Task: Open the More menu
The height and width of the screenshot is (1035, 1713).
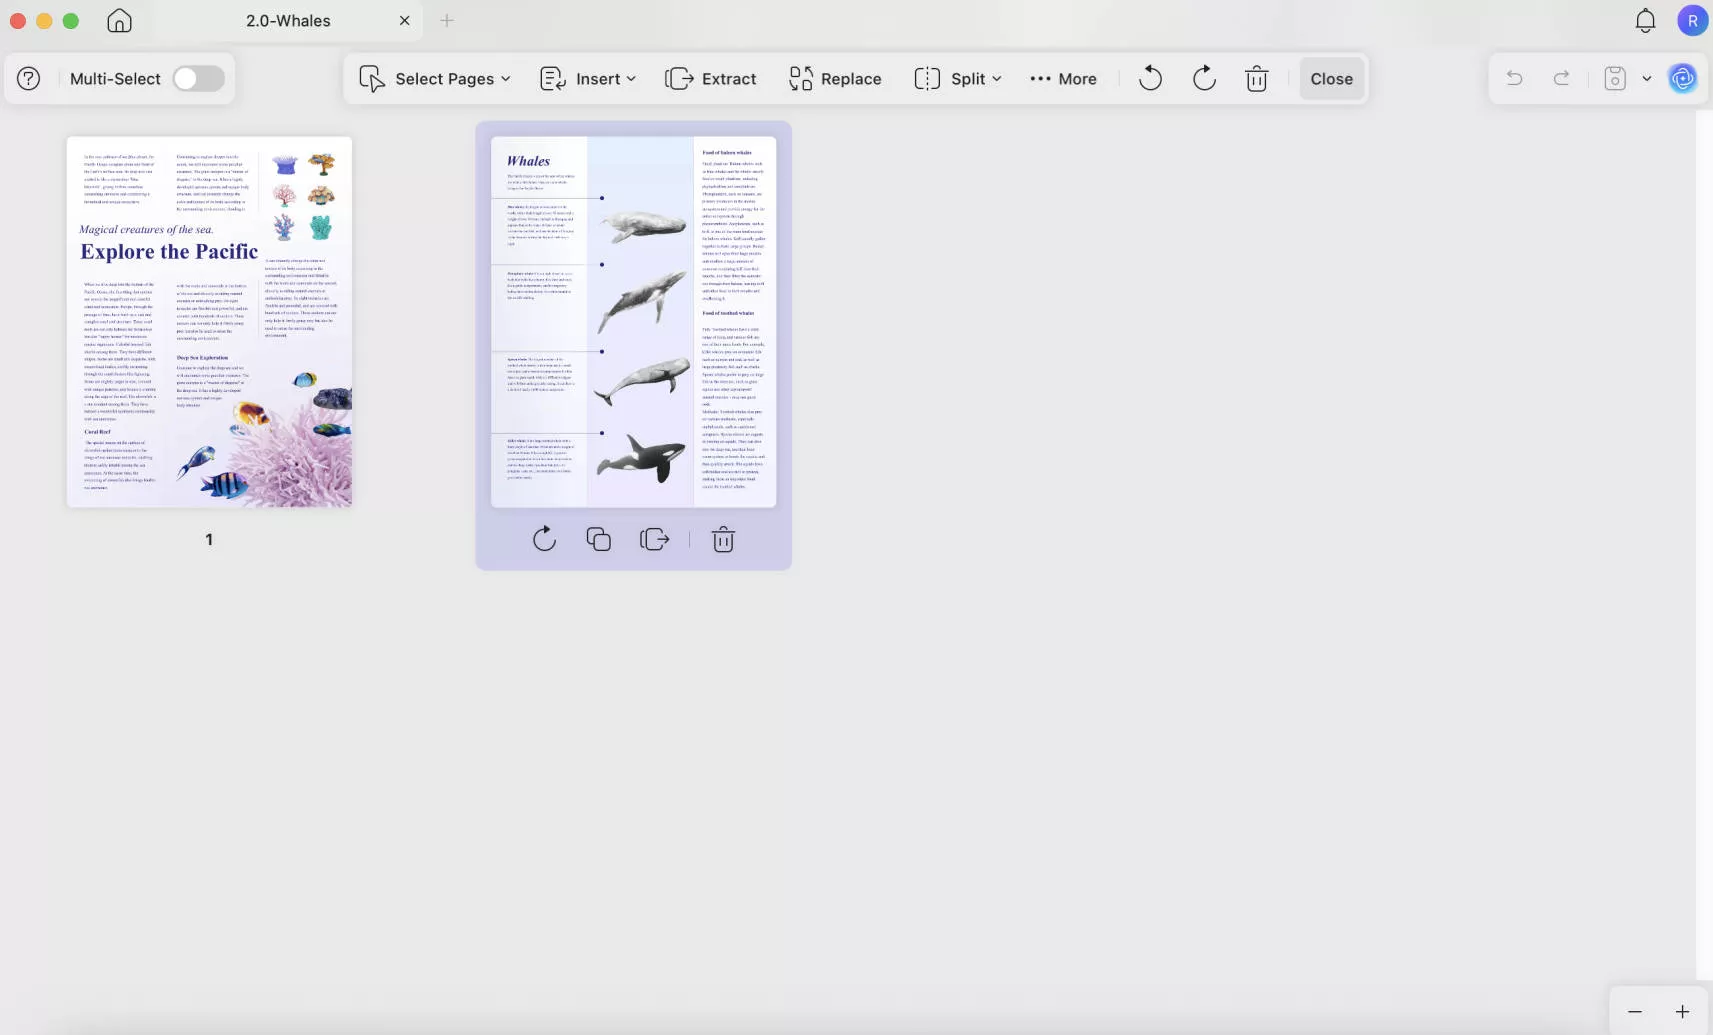Action: 1063,79
